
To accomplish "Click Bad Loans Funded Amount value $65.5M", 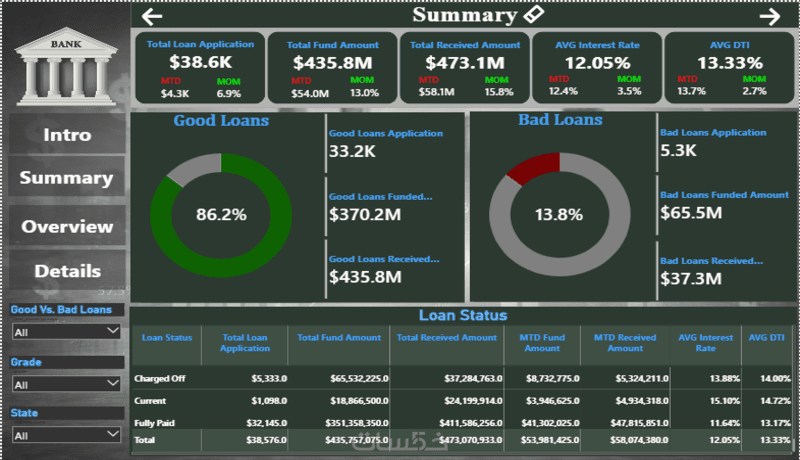I will [x=691, y=213].
